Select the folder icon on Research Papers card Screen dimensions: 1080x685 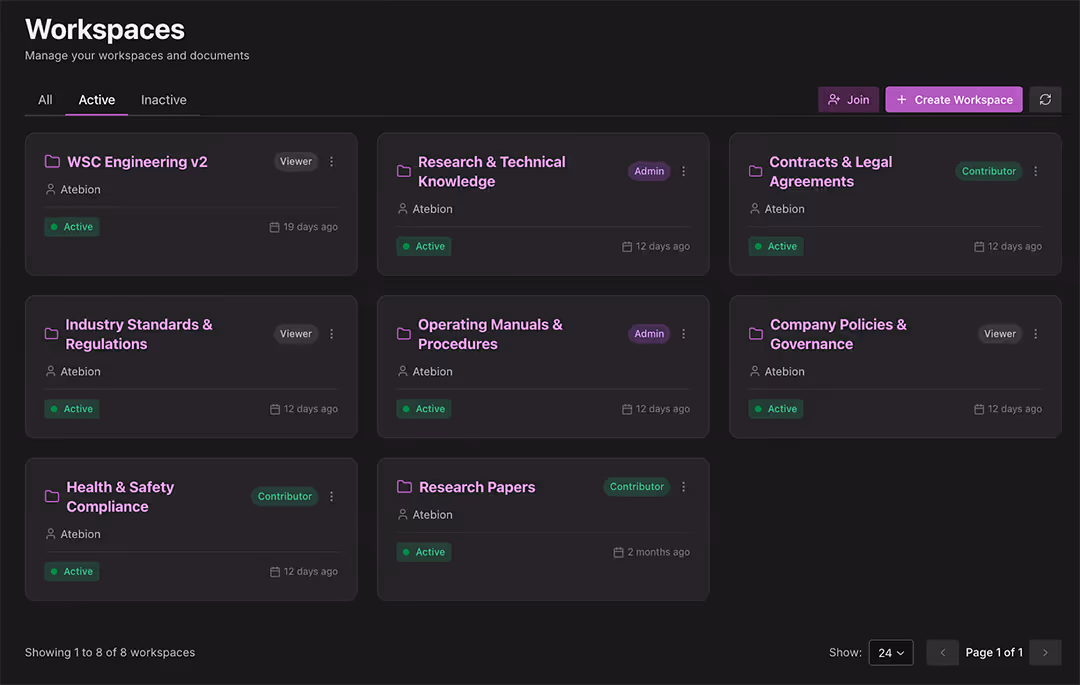coord(403,487)
